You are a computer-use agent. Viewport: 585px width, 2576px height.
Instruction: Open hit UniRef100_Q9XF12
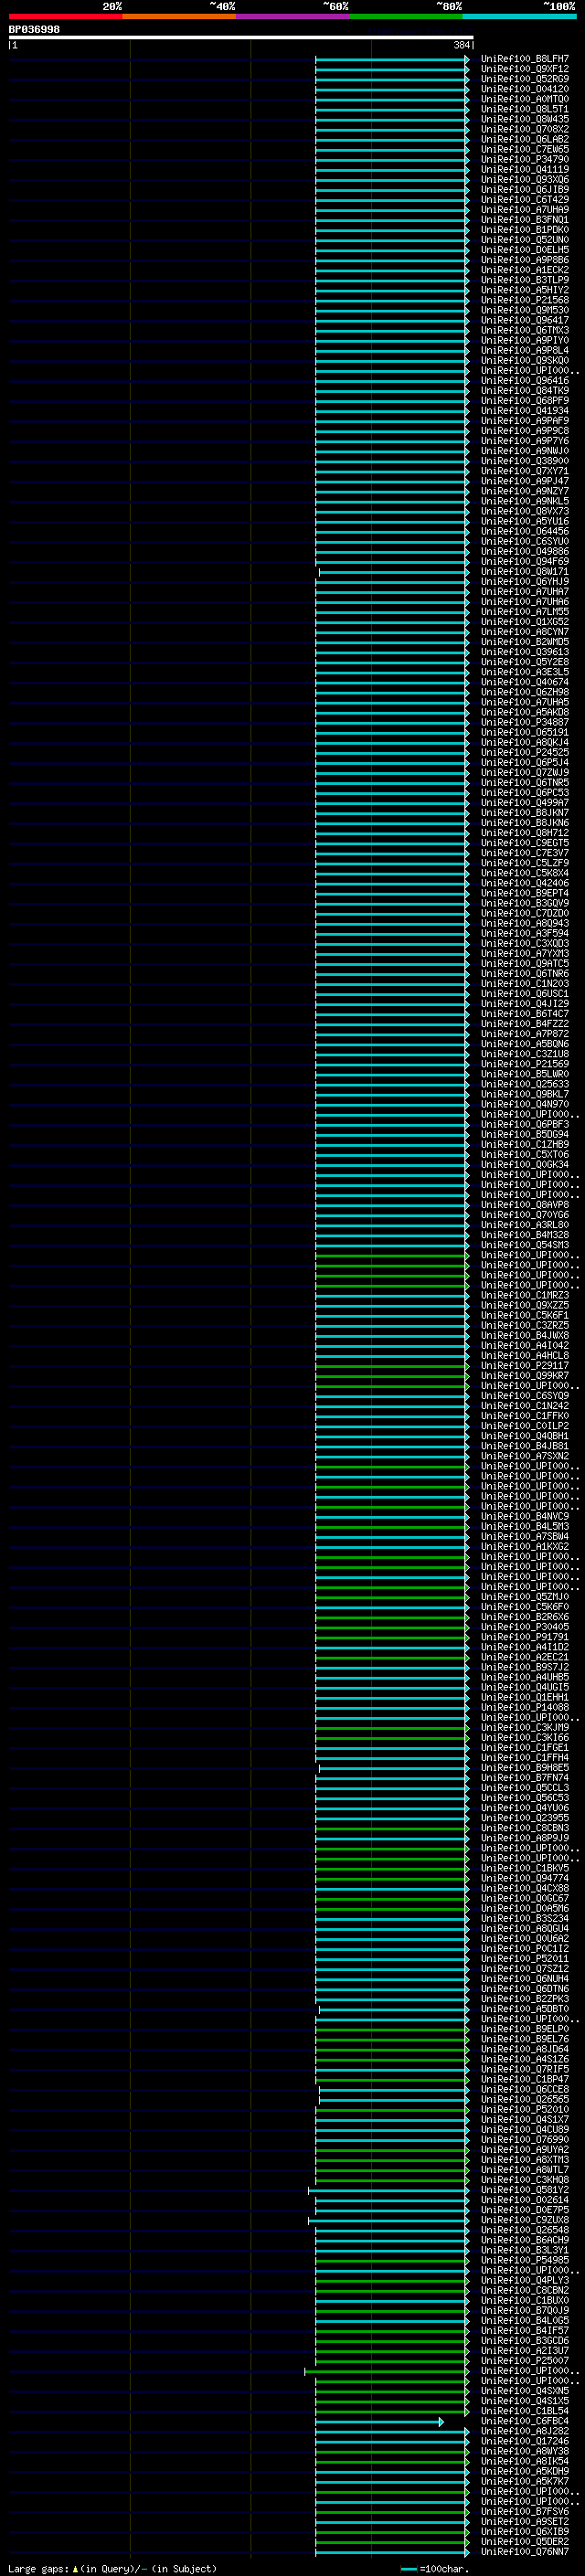(524, 69)
